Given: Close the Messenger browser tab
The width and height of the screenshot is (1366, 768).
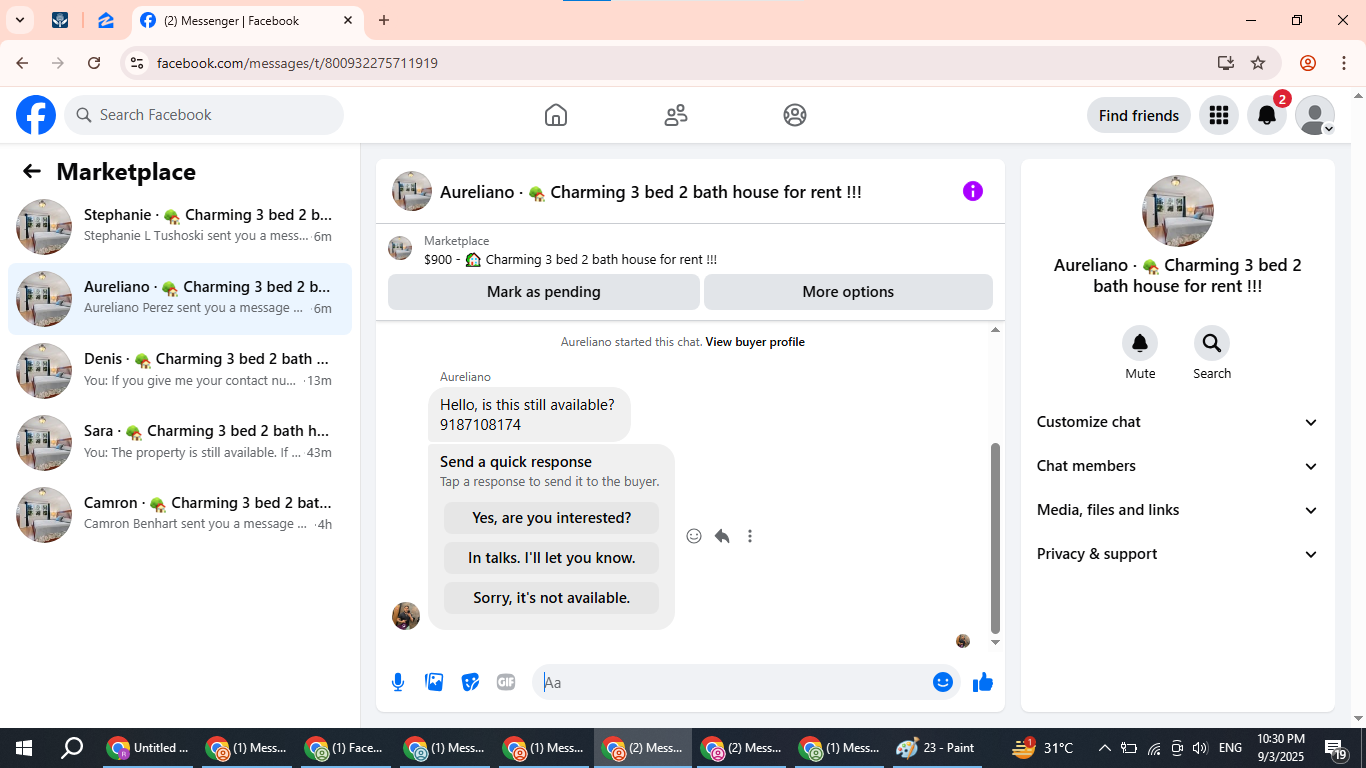Looking at the screenshot, I should click(x=347, y=20).
